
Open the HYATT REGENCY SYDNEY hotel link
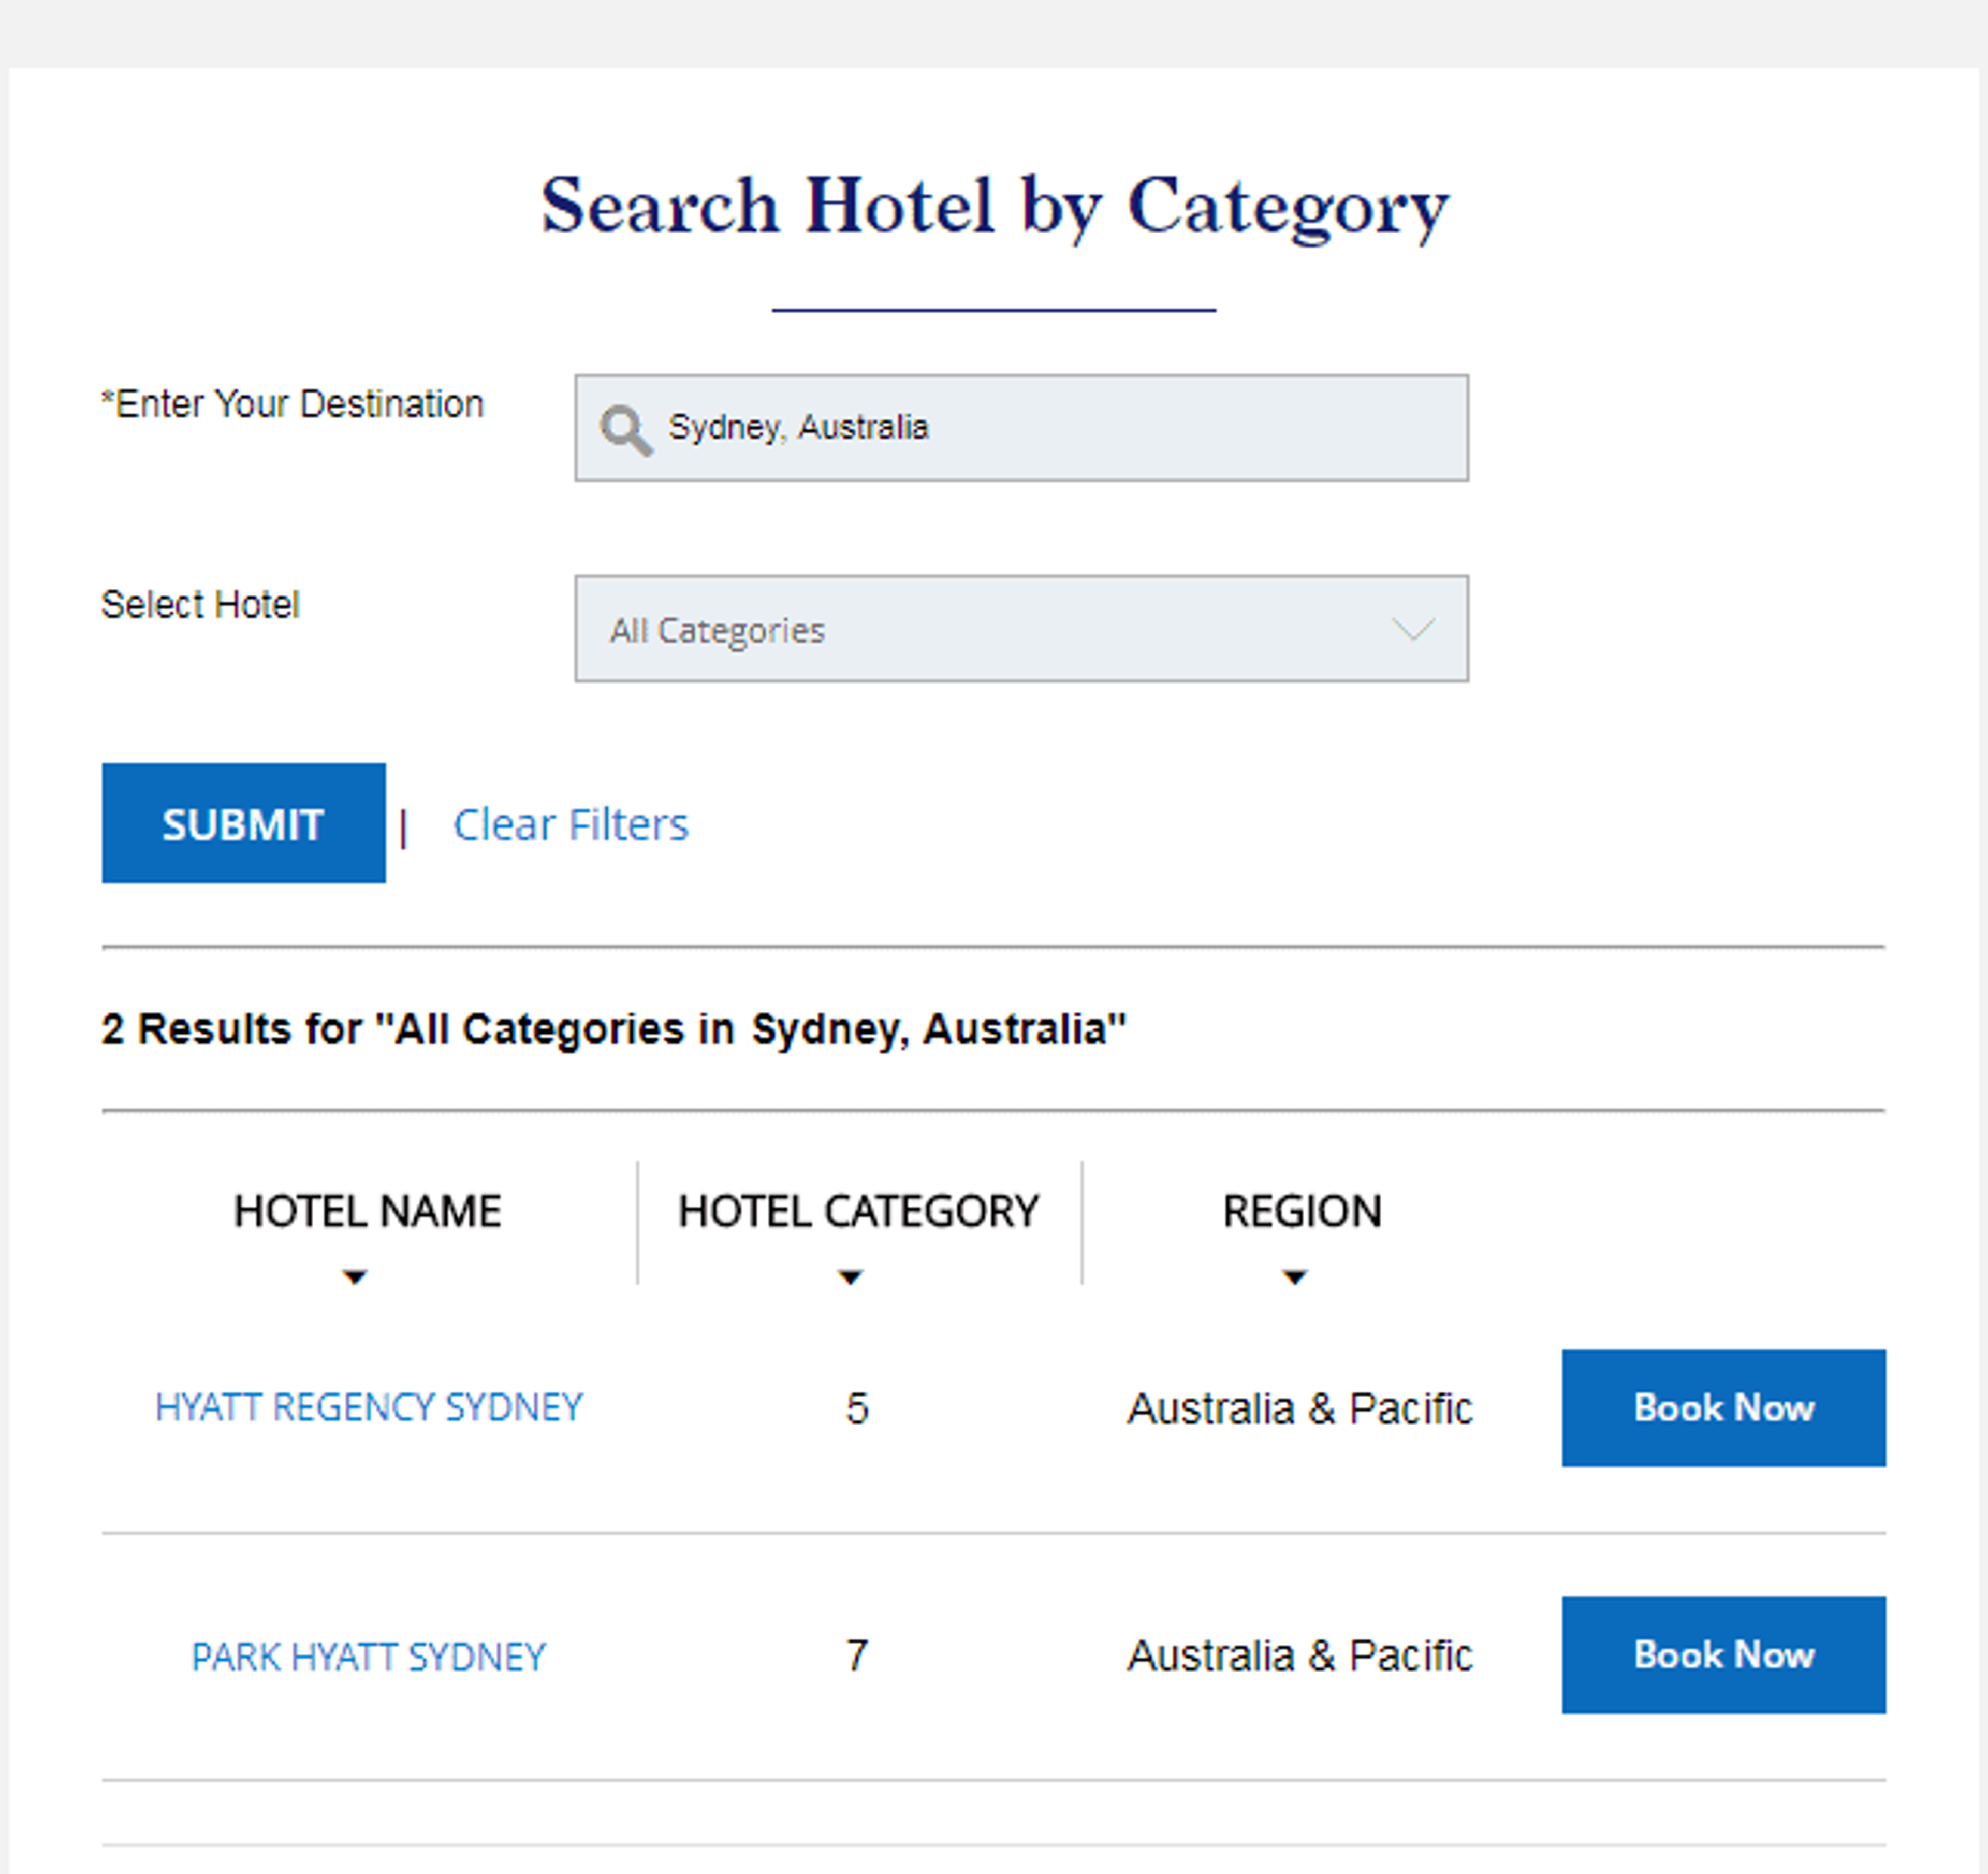coord(368,1407)
